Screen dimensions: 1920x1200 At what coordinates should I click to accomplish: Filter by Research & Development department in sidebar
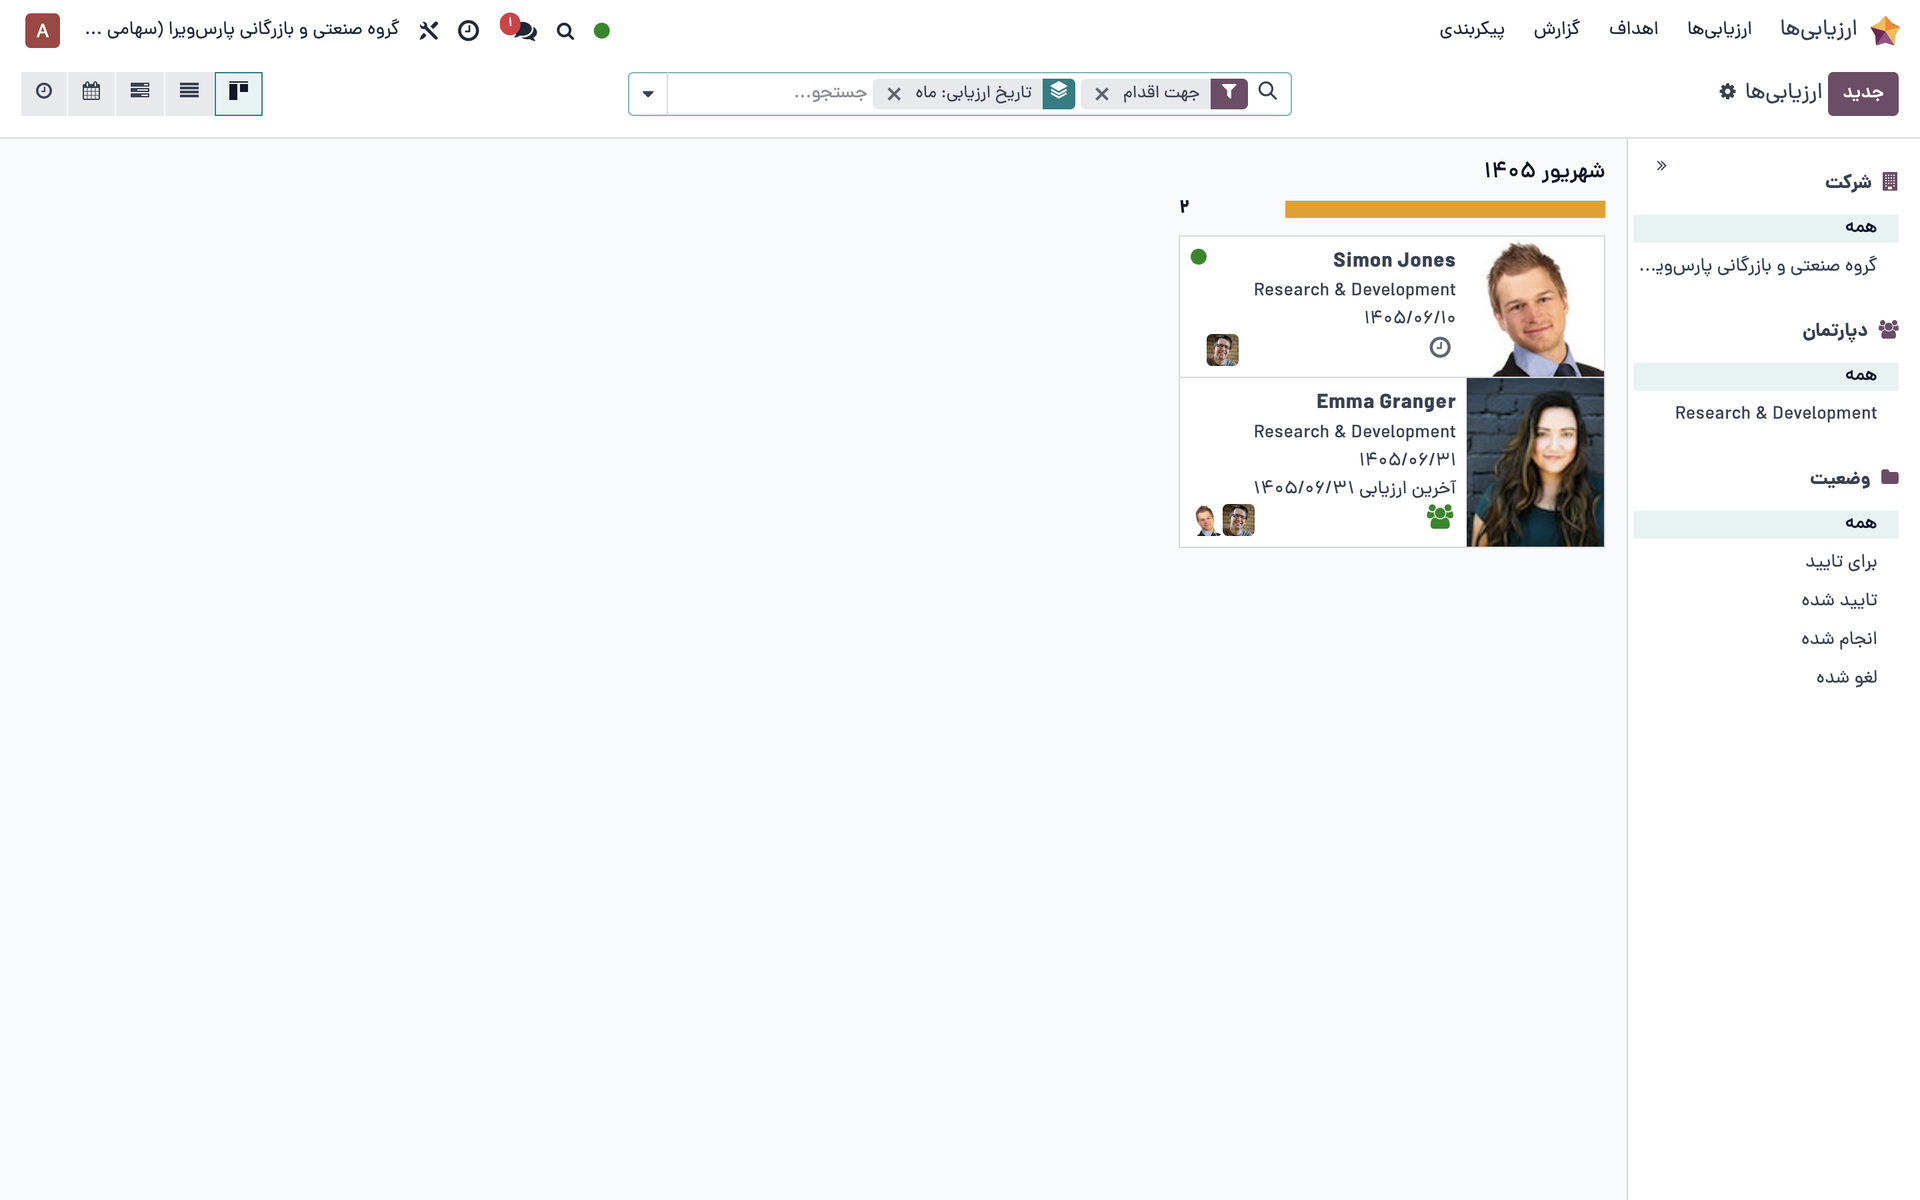1775,413
